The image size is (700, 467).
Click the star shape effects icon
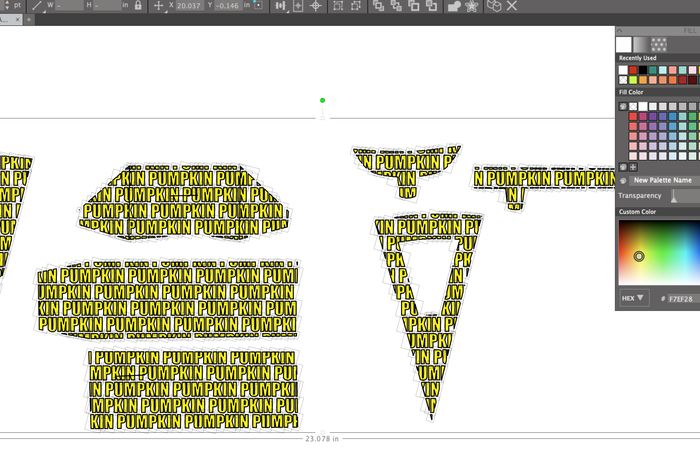click(x=471, y=6)
